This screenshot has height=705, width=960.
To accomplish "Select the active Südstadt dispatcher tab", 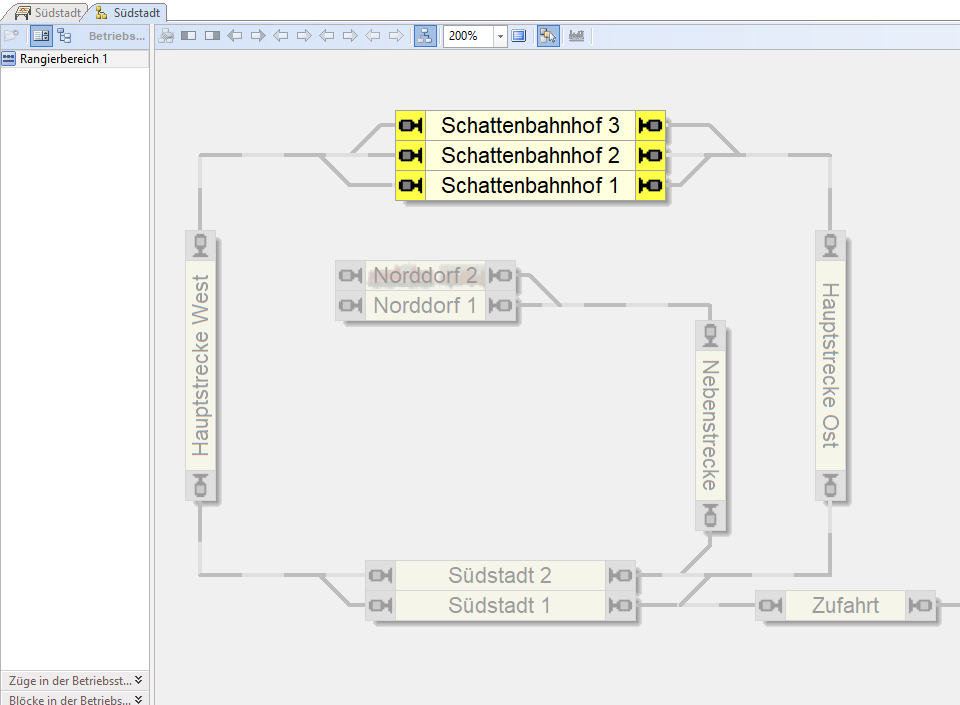I will click(128, 13).
